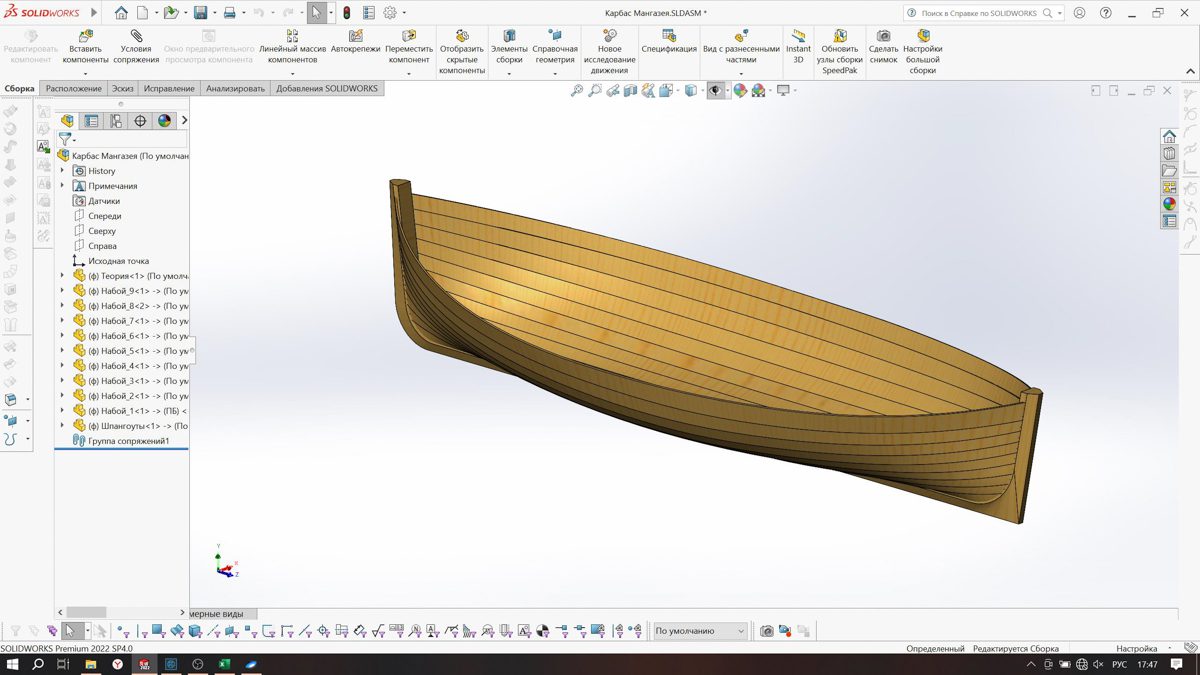Toggle Show Hidden Components (Отобразить скрытые компоненты)
The width and height of the screenshot is (1200, 675).
461,36
